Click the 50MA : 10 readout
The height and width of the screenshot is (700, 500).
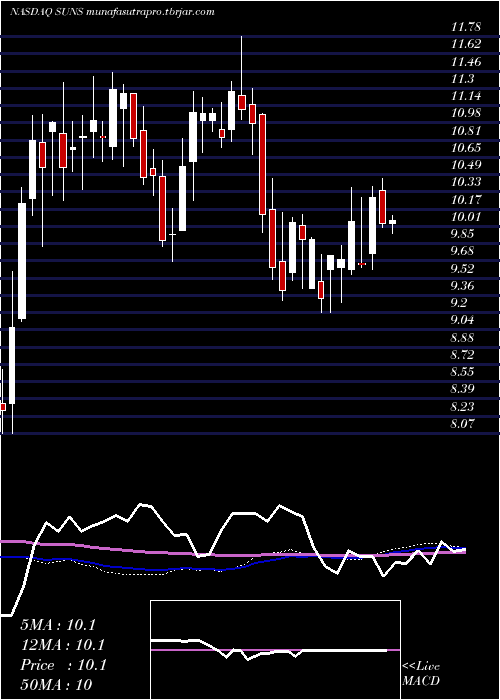click(56, 685)
